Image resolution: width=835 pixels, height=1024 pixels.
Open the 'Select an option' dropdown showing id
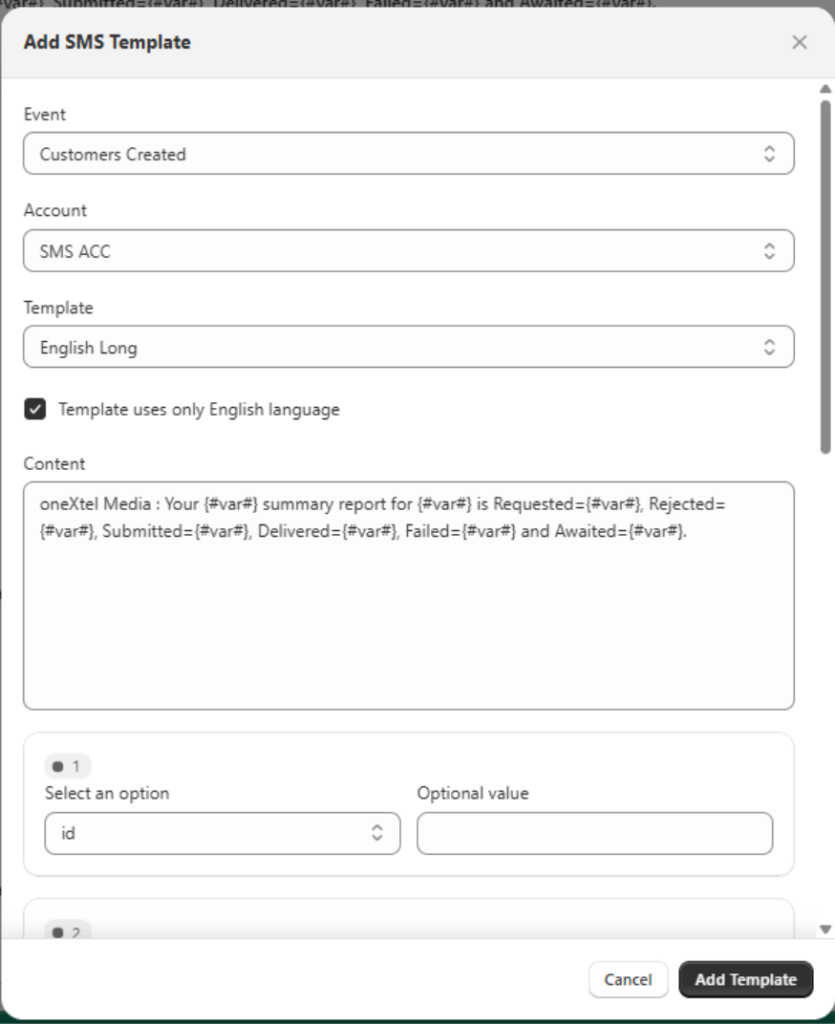tap(222, 833)
